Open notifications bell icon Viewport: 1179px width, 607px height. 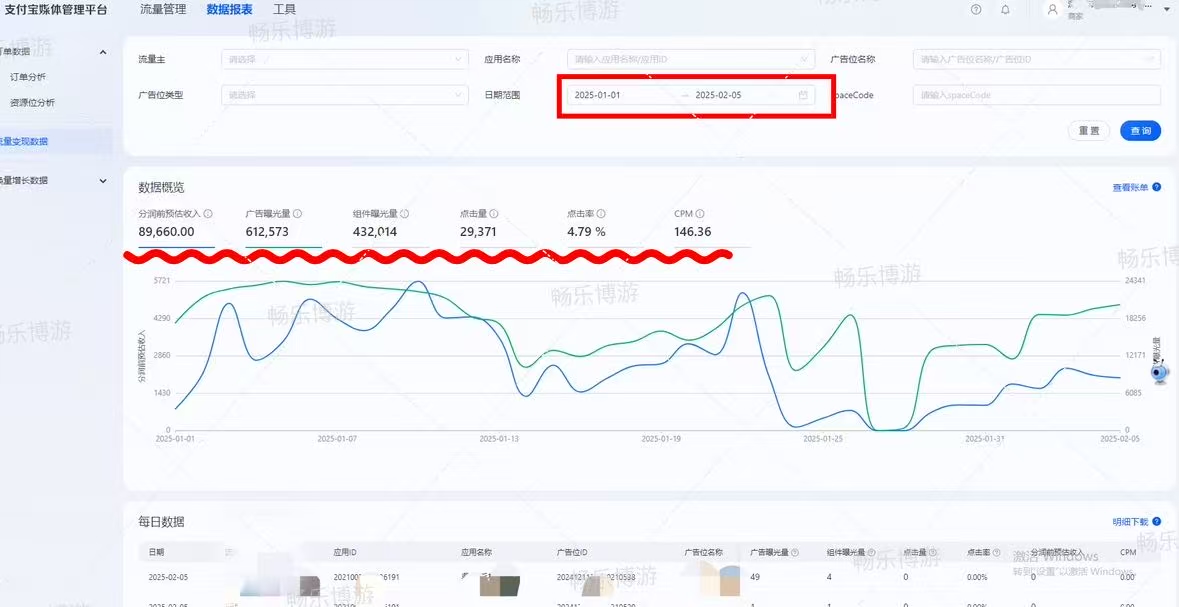(x=1005, y=10)
